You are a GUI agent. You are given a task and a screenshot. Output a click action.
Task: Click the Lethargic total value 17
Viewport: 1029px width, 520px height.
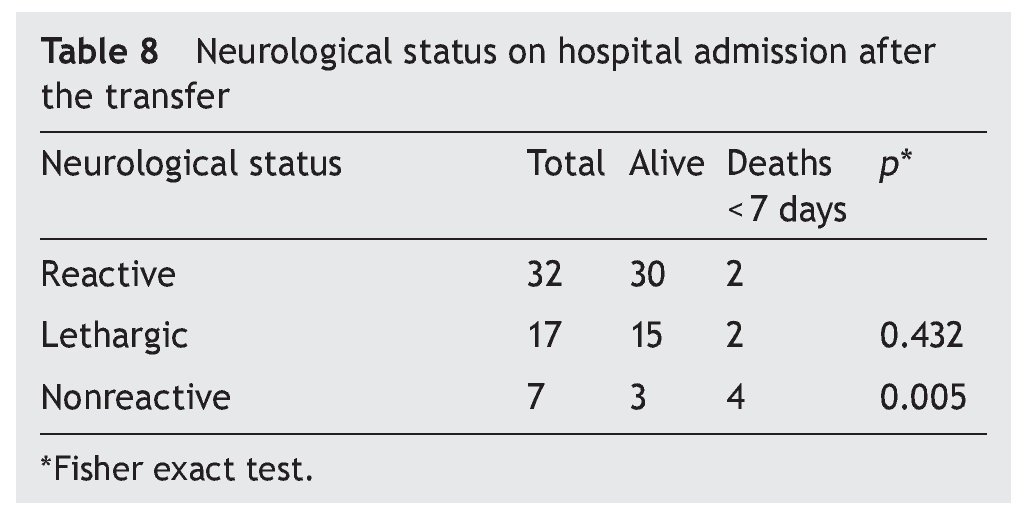545,336
